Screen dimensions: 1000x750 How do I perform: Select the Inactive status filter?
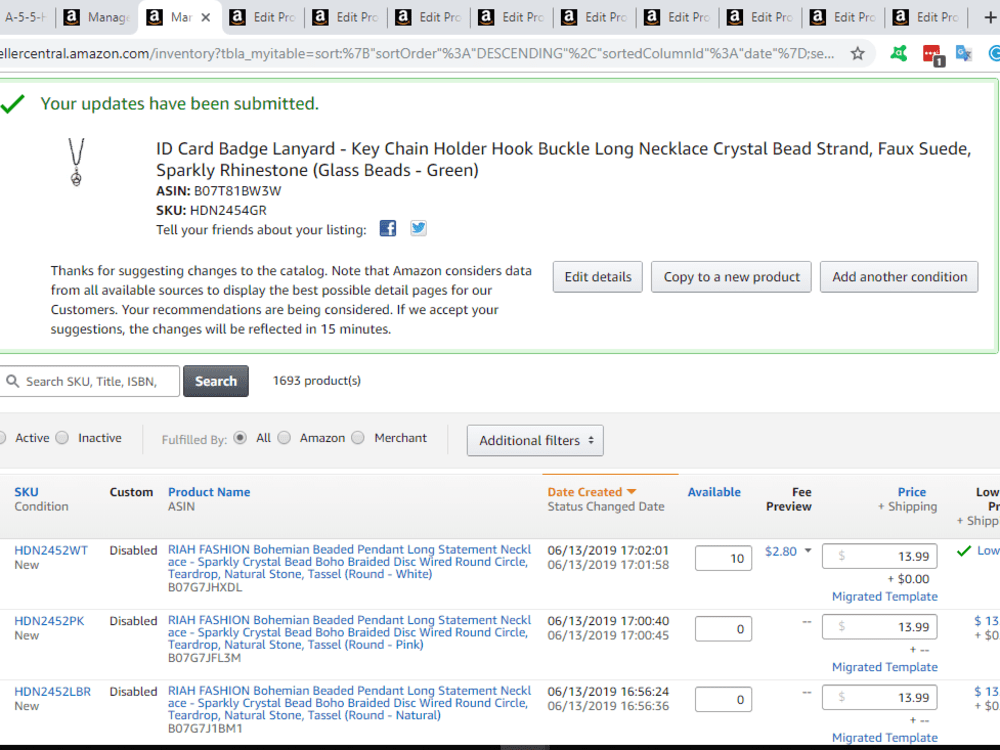tap(62, 438)
